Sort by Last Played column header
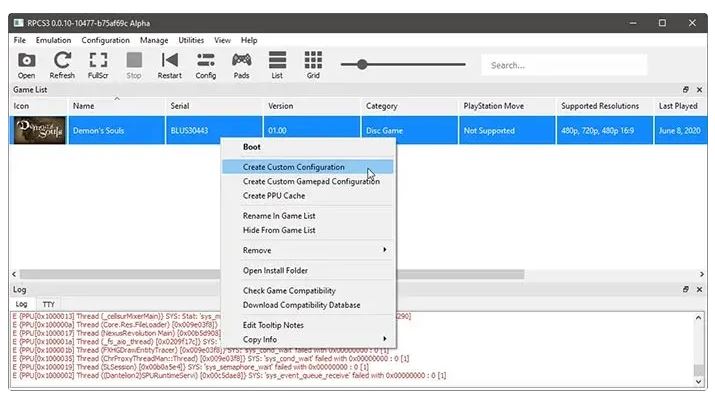The height and width of the screenshot is (410, 715). [680, 106]
